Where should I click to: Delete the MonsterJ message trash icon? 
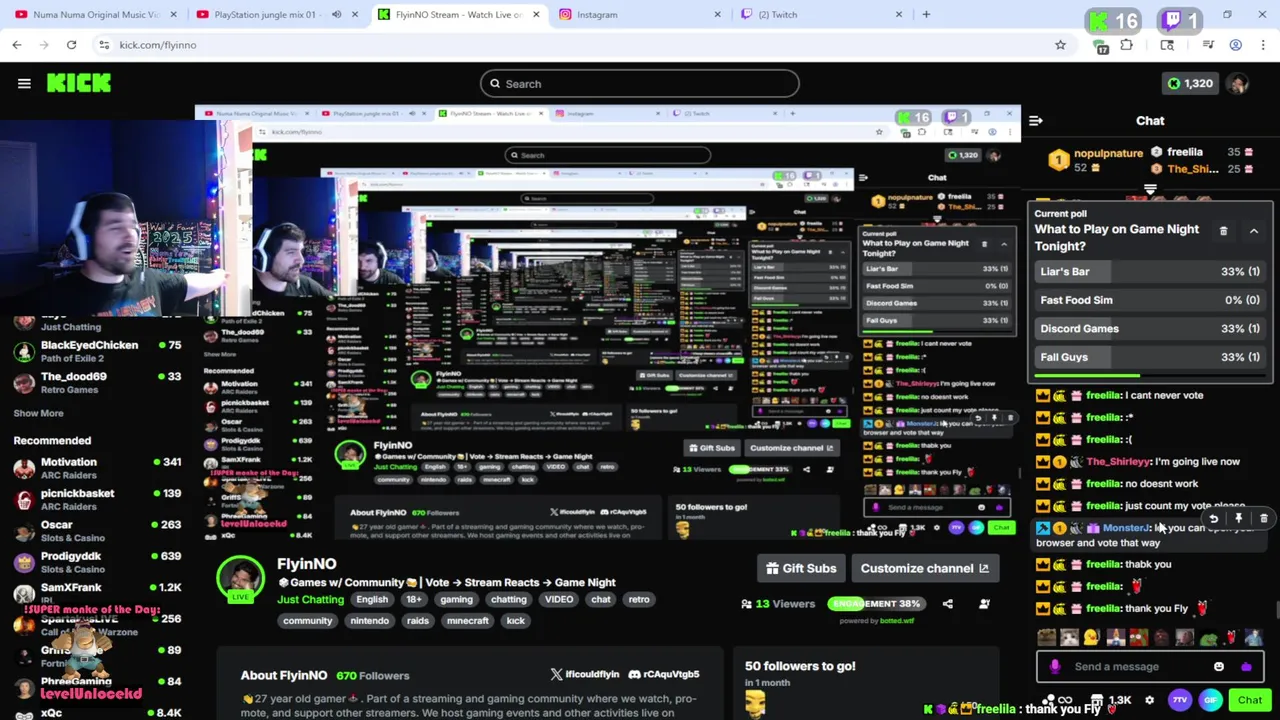point(1263,519)
